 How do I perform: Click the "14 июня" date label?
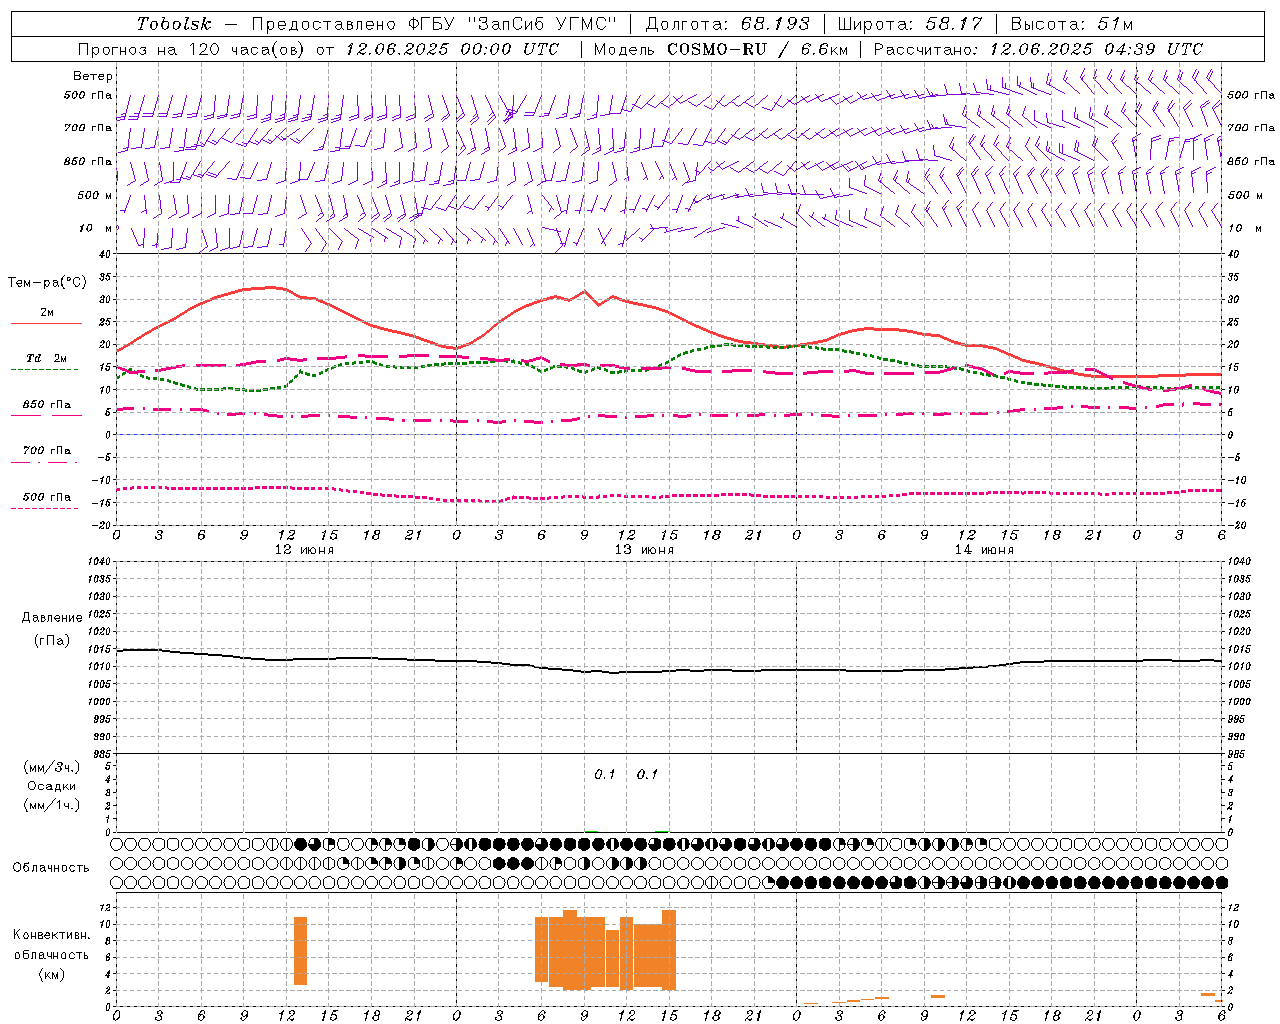pos(984,550)
